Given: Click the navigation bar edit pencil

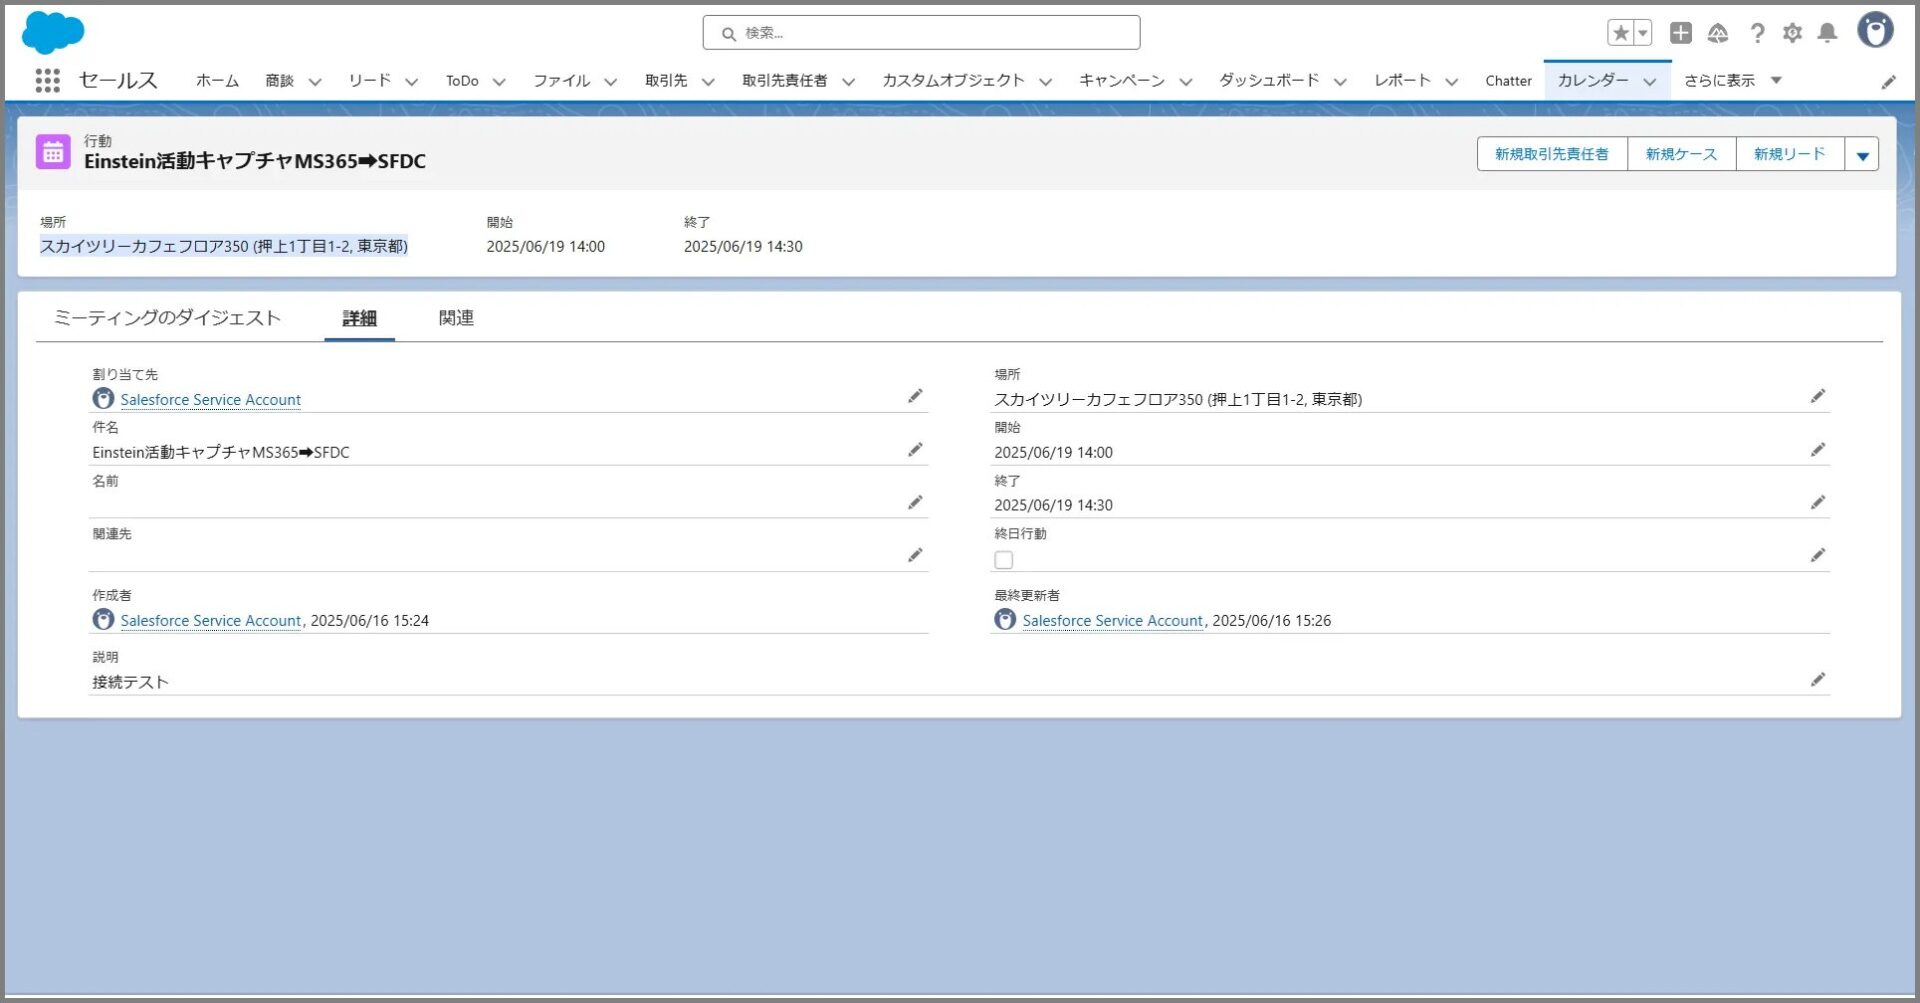Looking at the screenshot, I should point(1888,82).
